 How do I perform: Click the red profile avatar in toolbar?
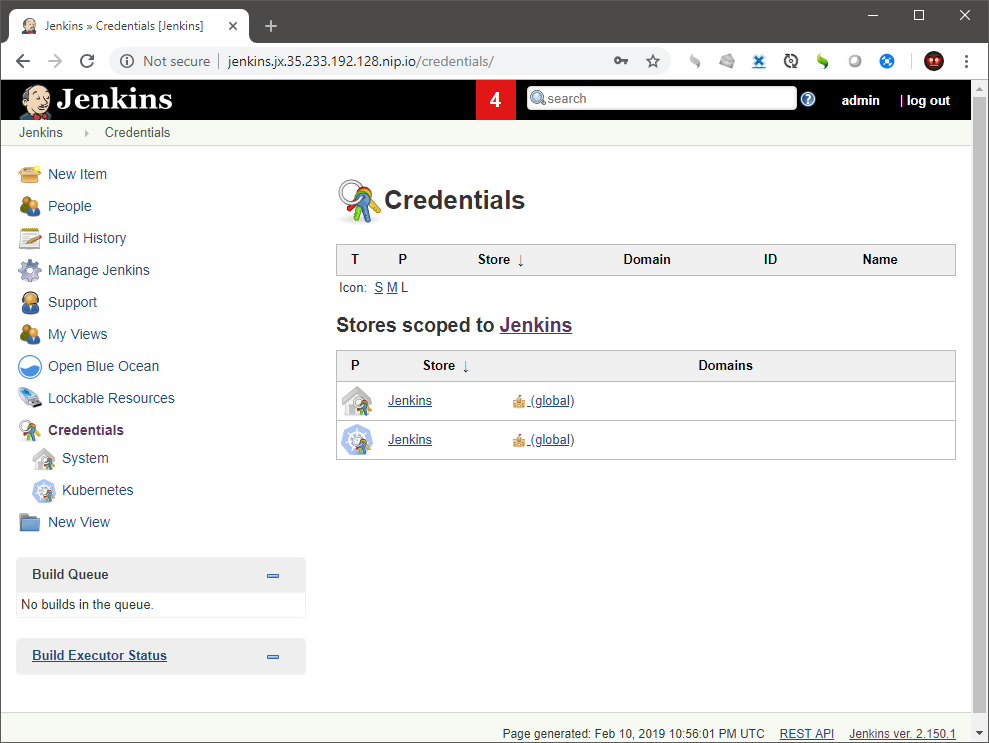[934, 61]
